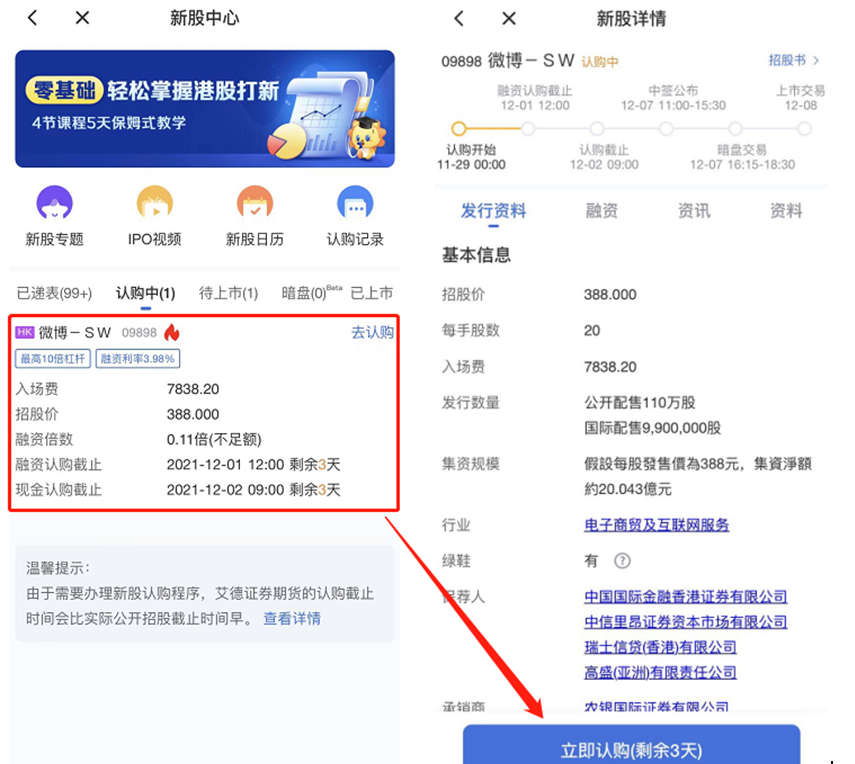This screenshot has width=855, height=764.
Task: Open the 中国国际金融香港证券有限公司 sponsor link
Action: (x=685, y=597)
